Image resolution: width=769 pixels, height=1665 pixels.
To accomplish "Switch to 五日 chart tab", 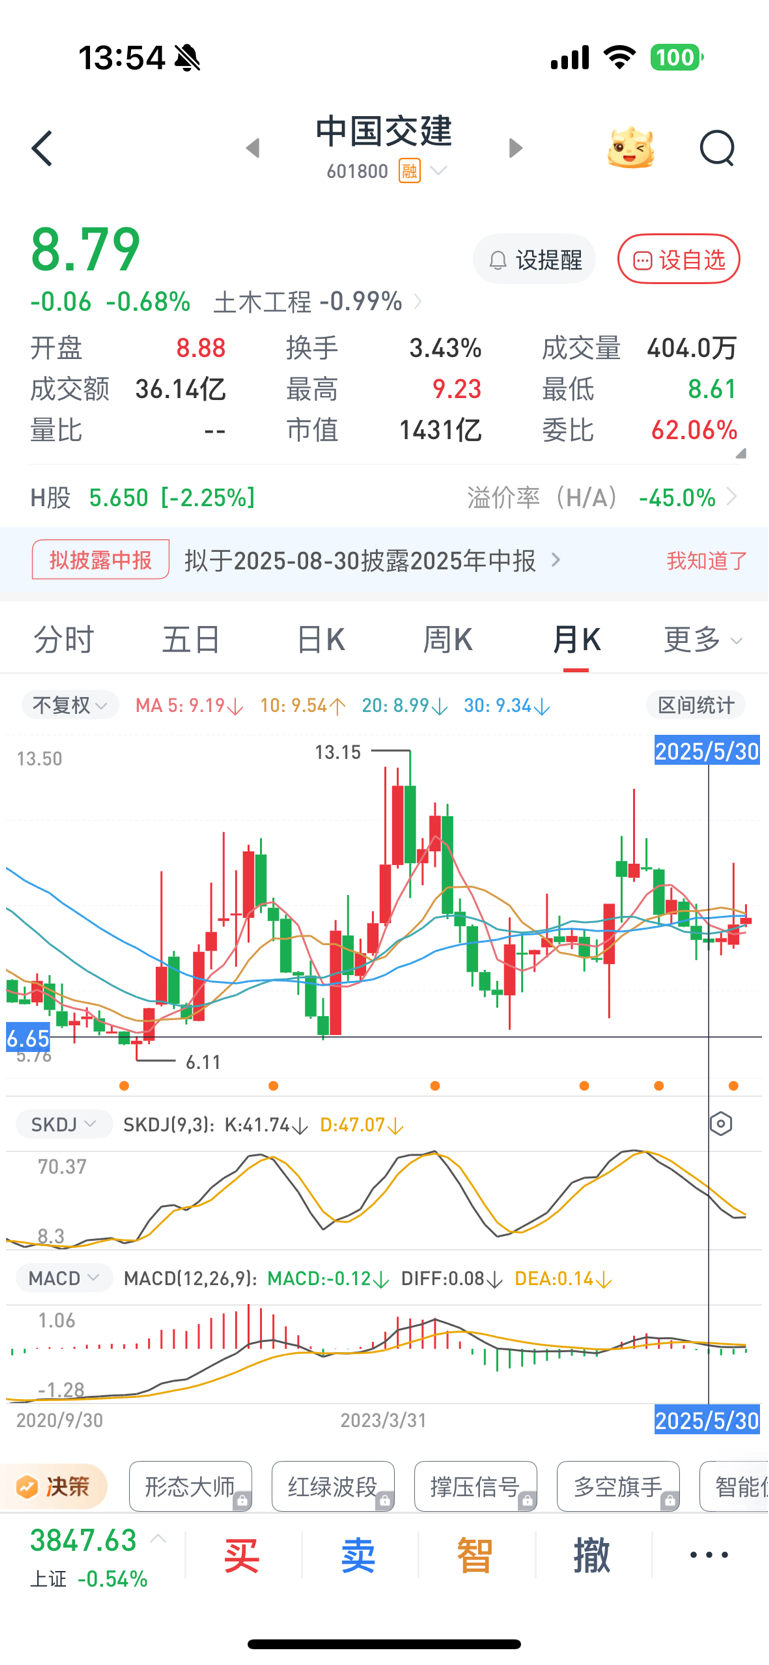I will (191, 639).
